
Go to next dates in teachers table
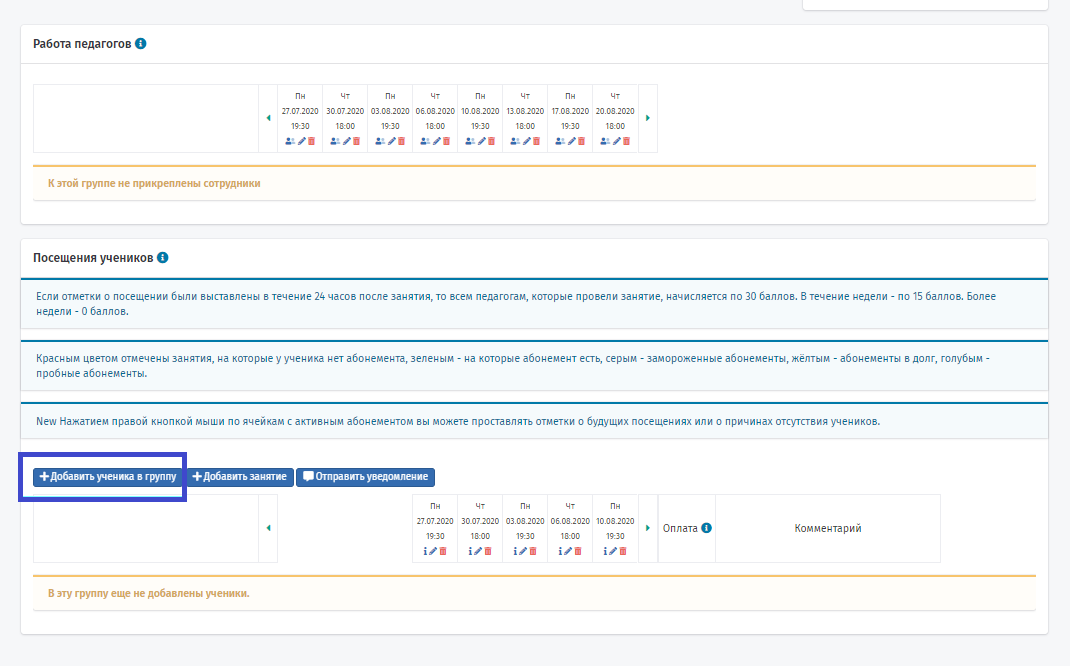(x=648, y=118)
